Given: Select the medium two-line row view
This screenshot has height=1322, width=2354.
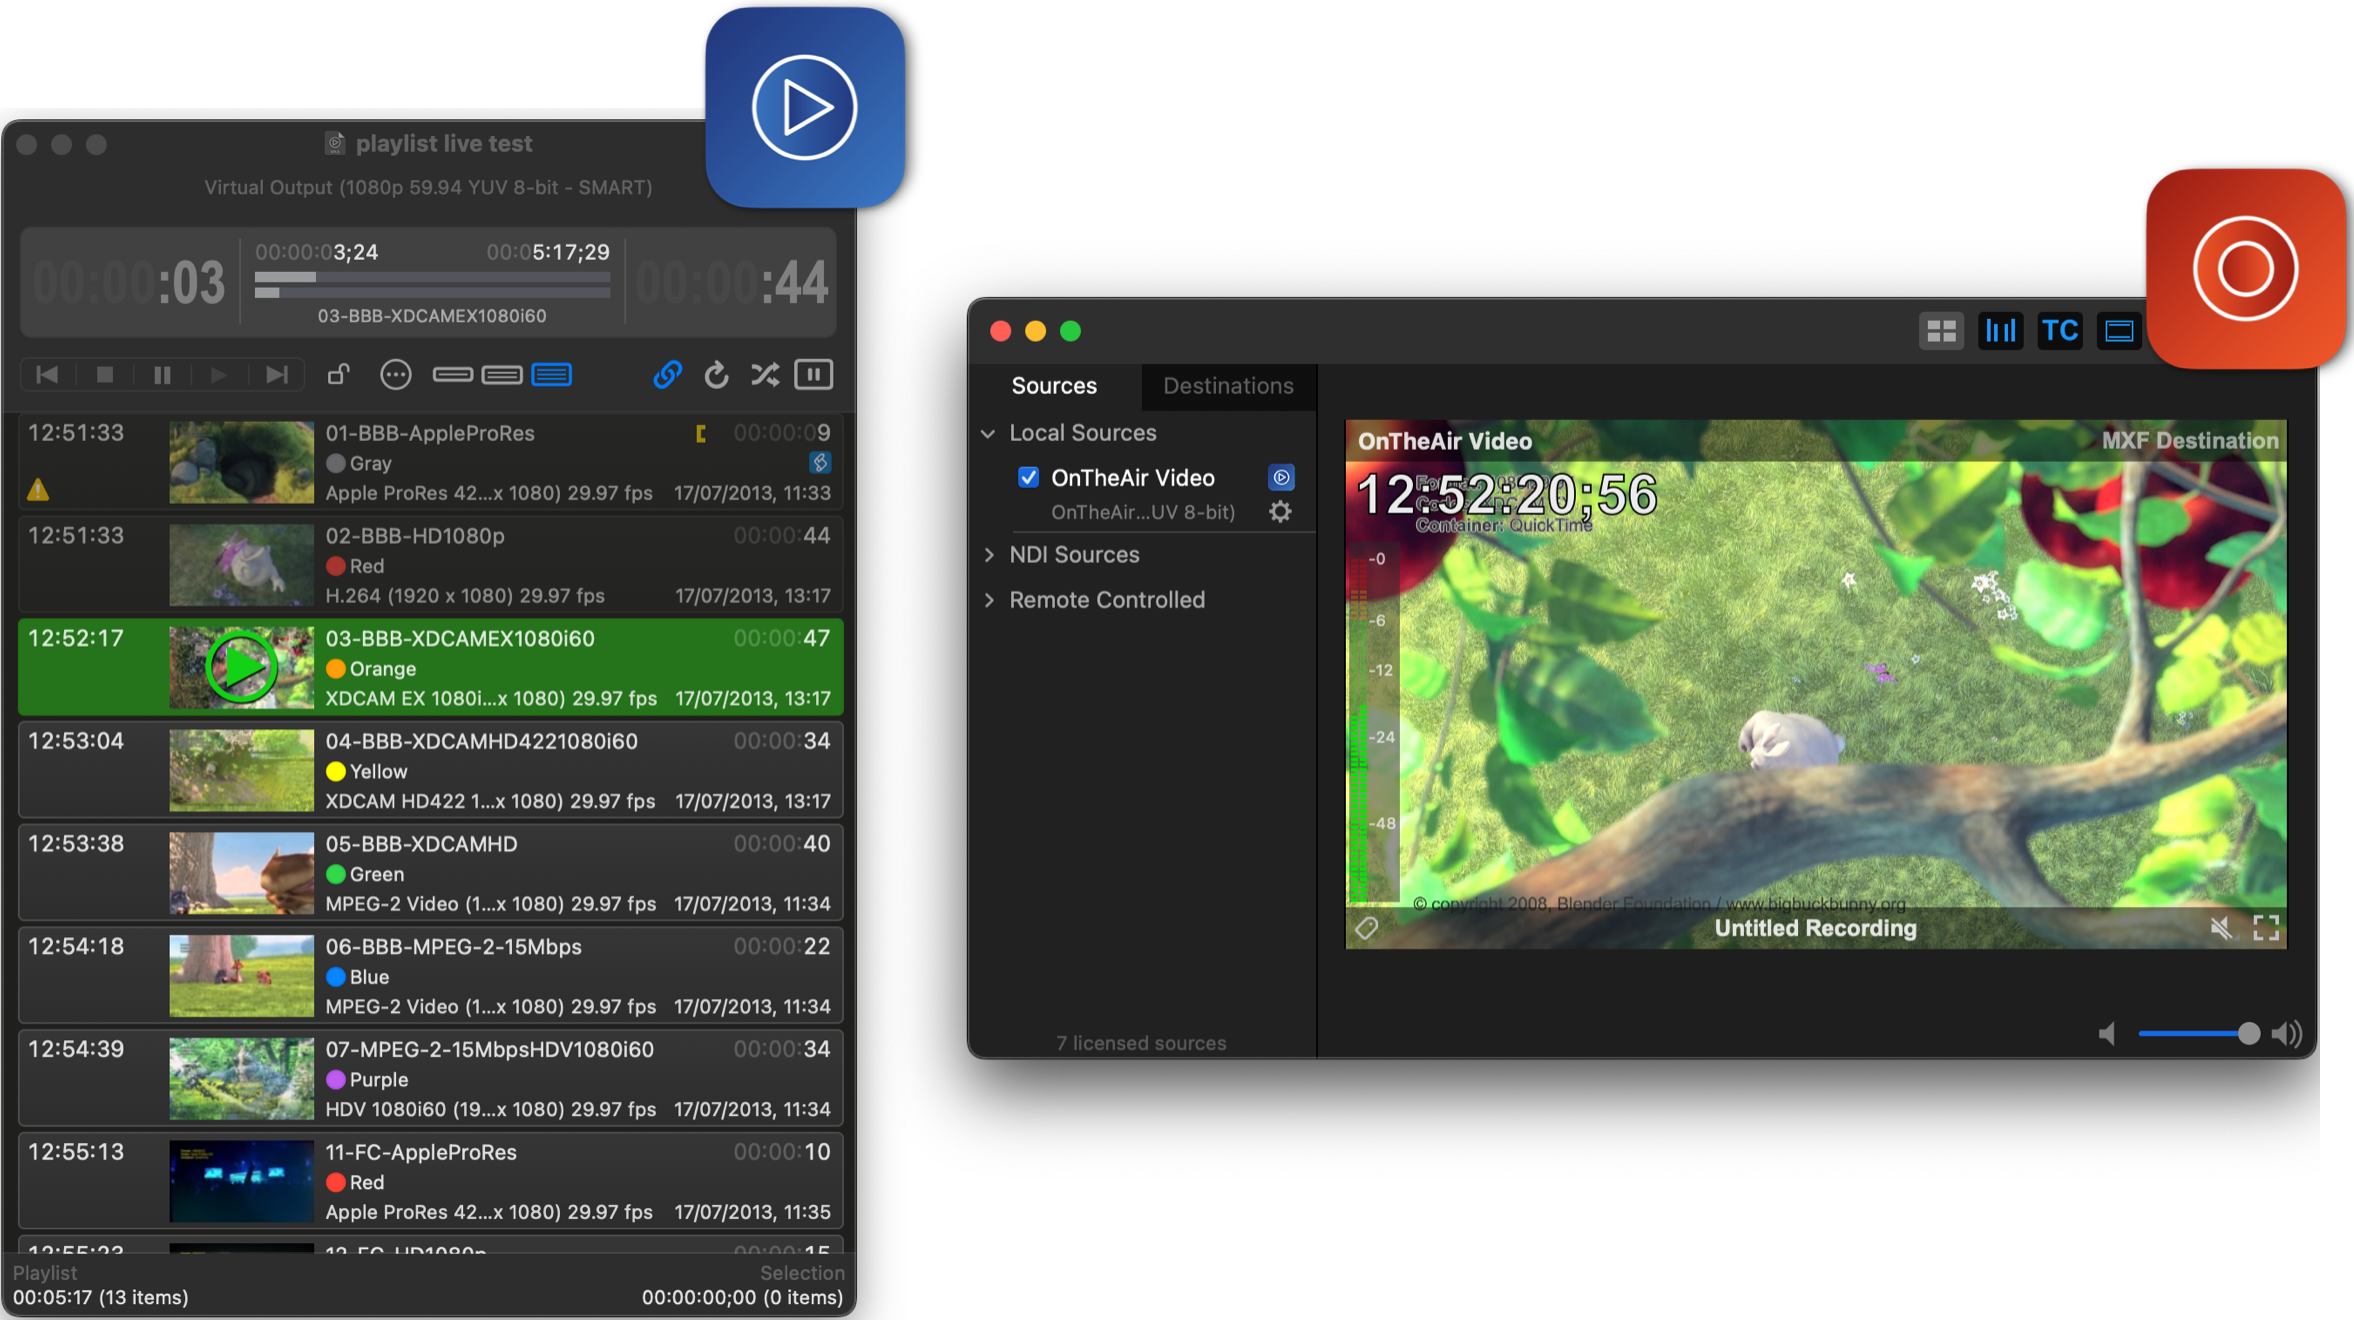Looking at the screenshot, I should (502, 375).
